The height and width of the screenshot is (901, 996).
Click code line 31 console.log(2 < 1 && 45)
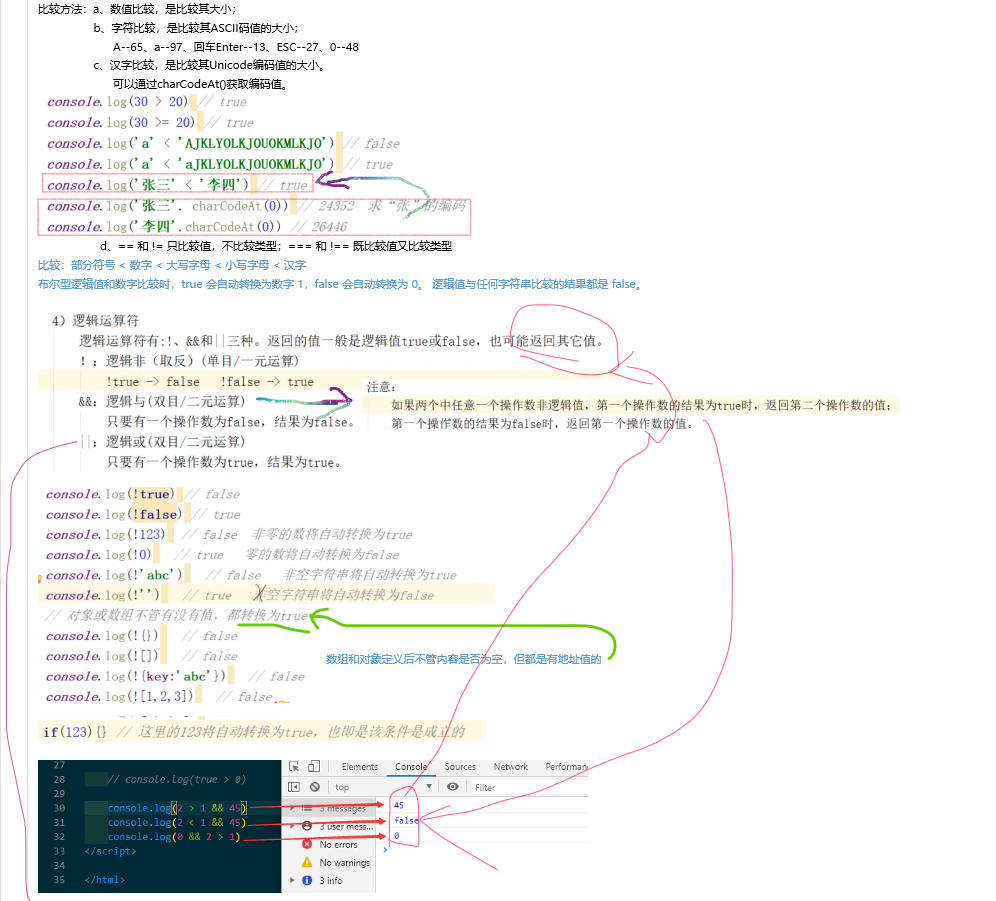coord(177,822)
